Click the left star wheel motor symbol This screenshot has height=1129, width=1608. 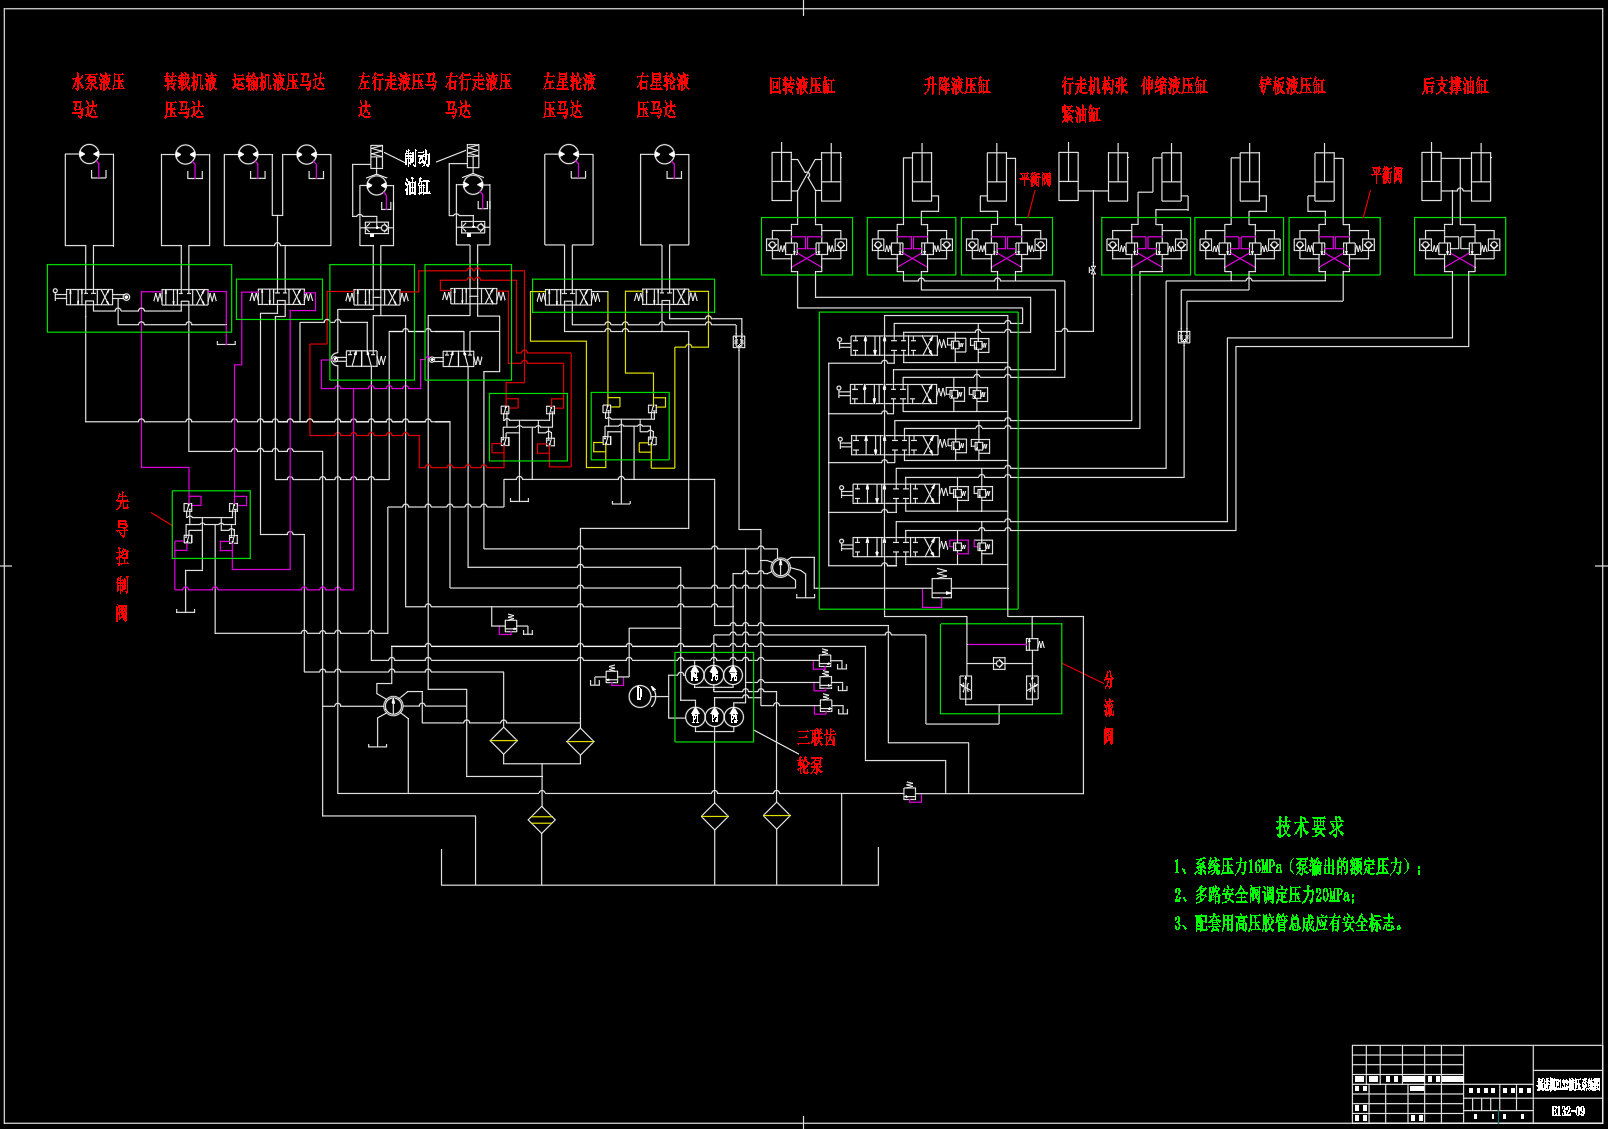[569, 155]
